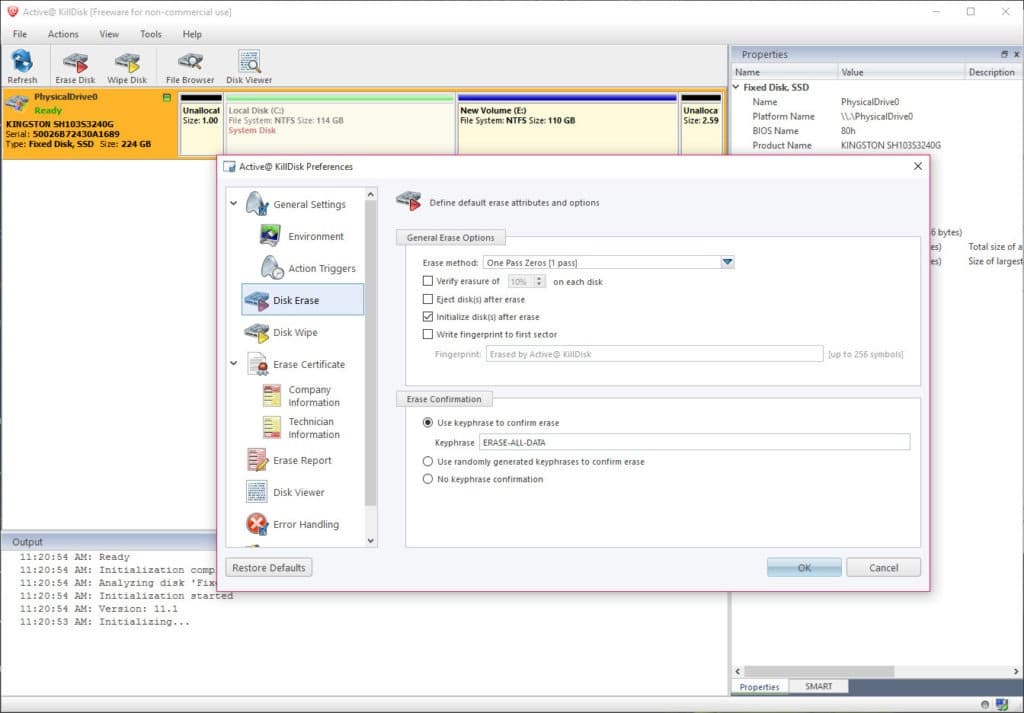The image size is (1024, 713).
Task: Click the Keyphrase text field
Action: coord(694,442)
